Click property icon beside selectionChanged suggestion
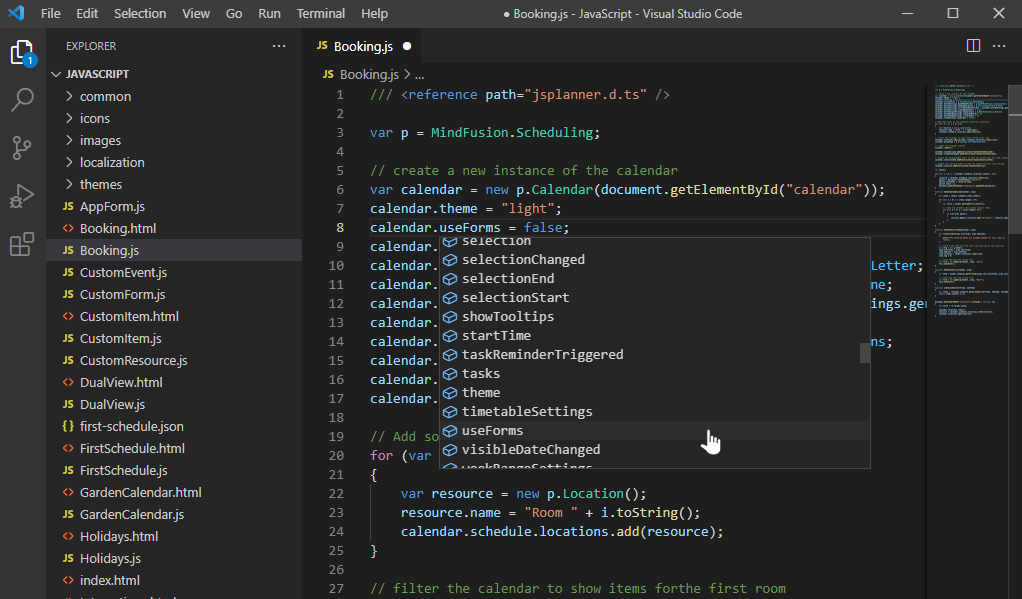 [450, 259]
